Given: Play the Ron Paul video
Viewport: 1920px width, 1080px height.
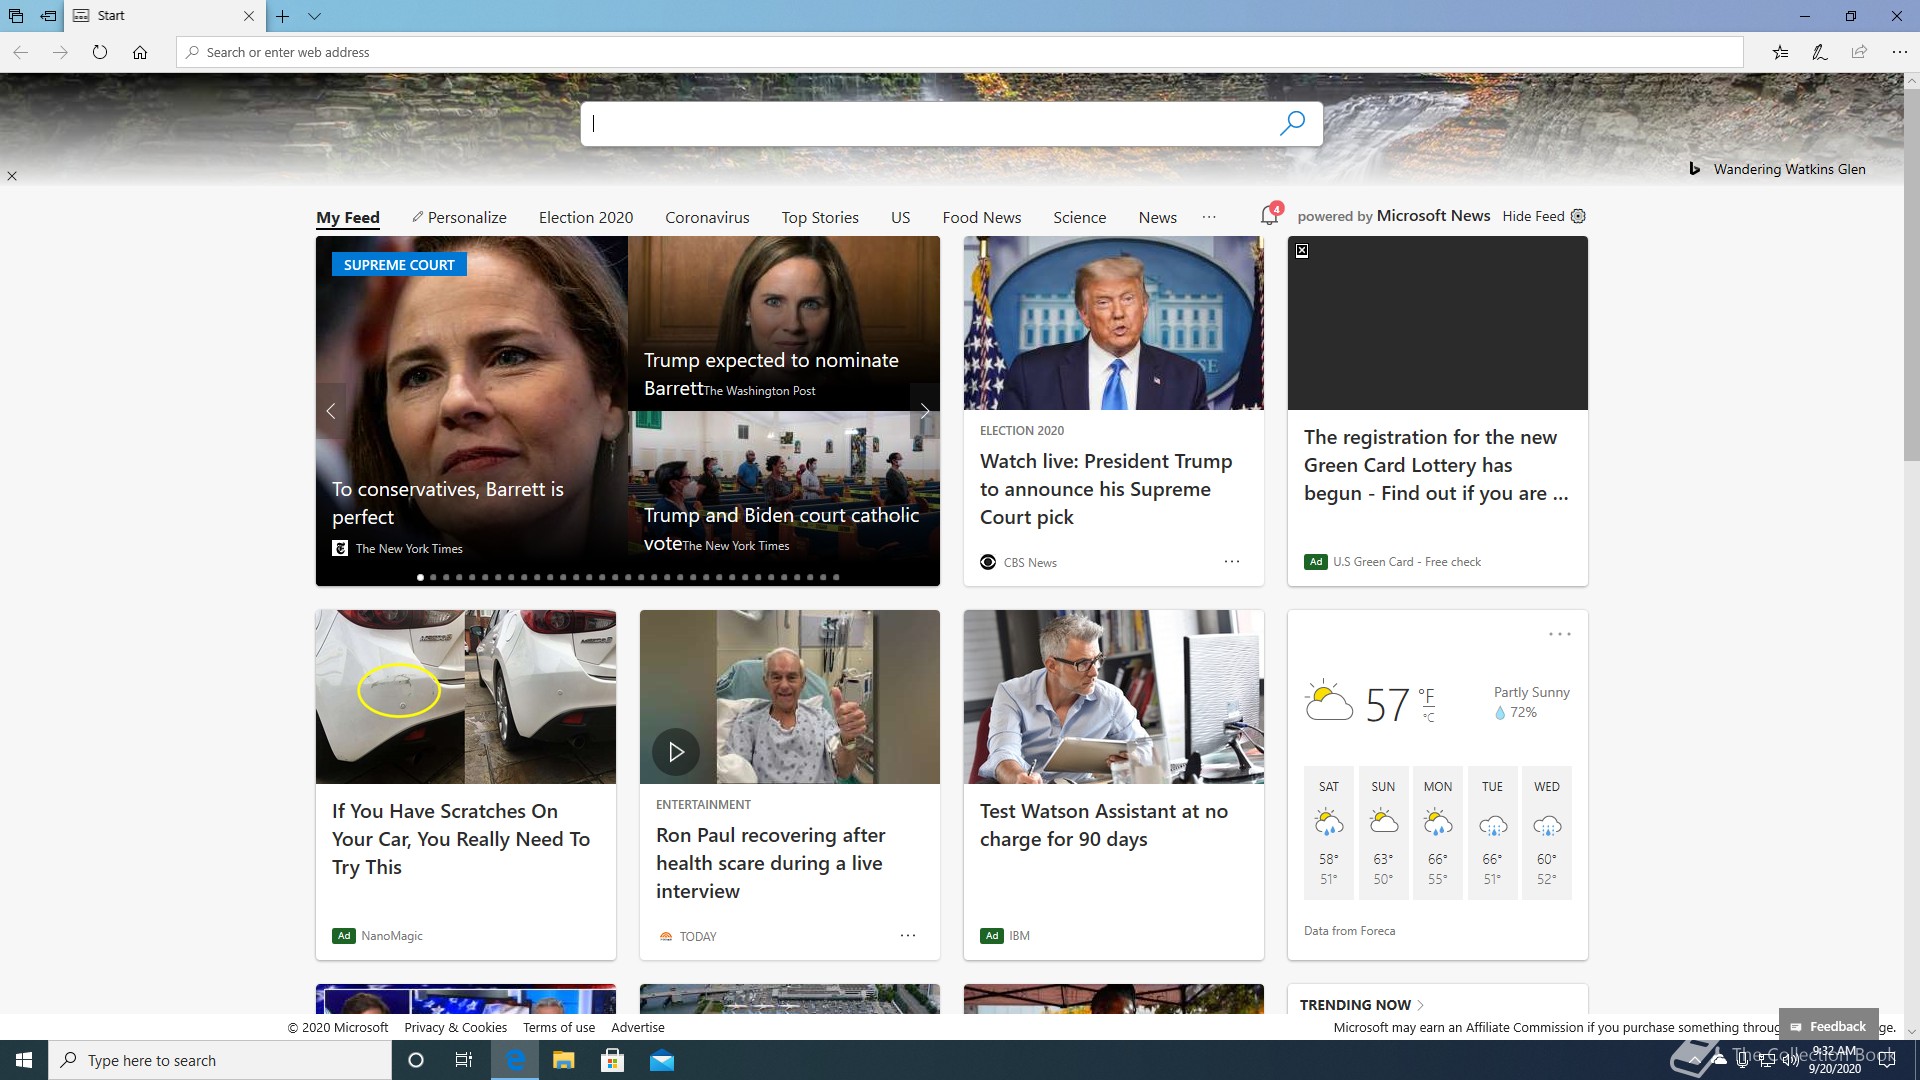Looking at the screenshot, I should point(676,751).
